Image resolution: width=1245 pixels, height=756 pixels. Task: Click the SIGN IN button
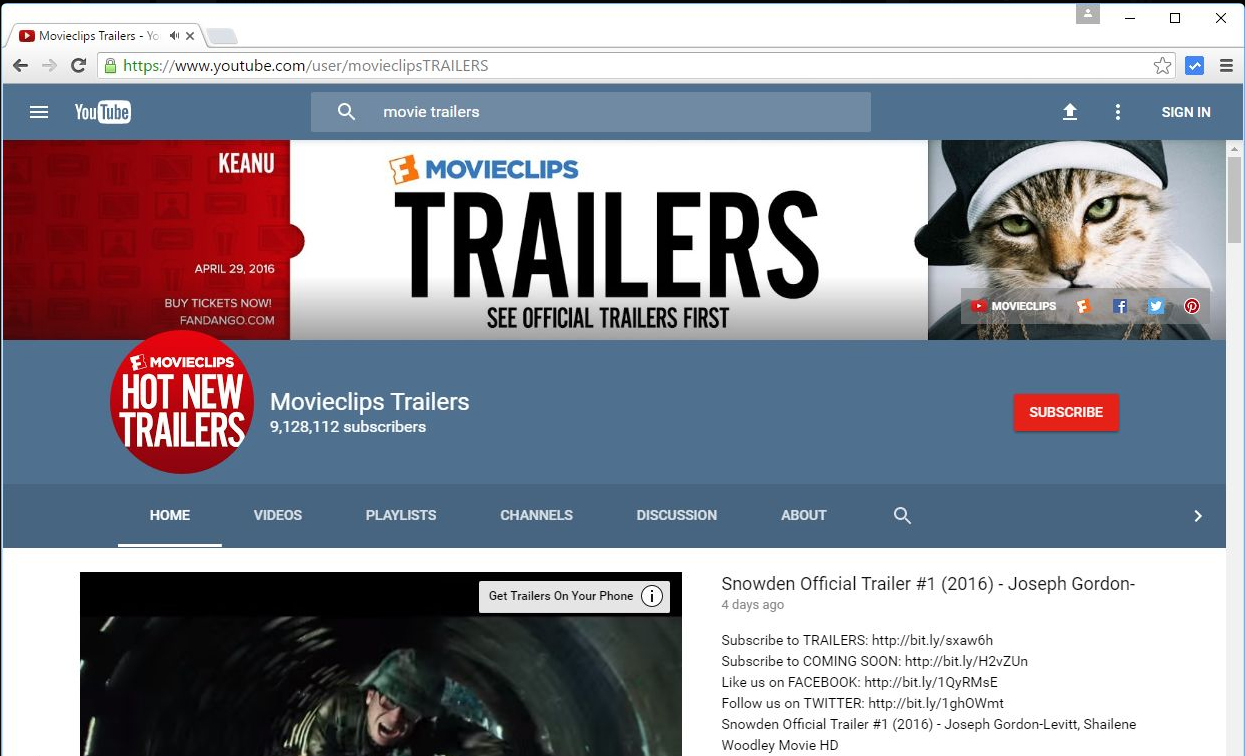(x=1186, y=112)
